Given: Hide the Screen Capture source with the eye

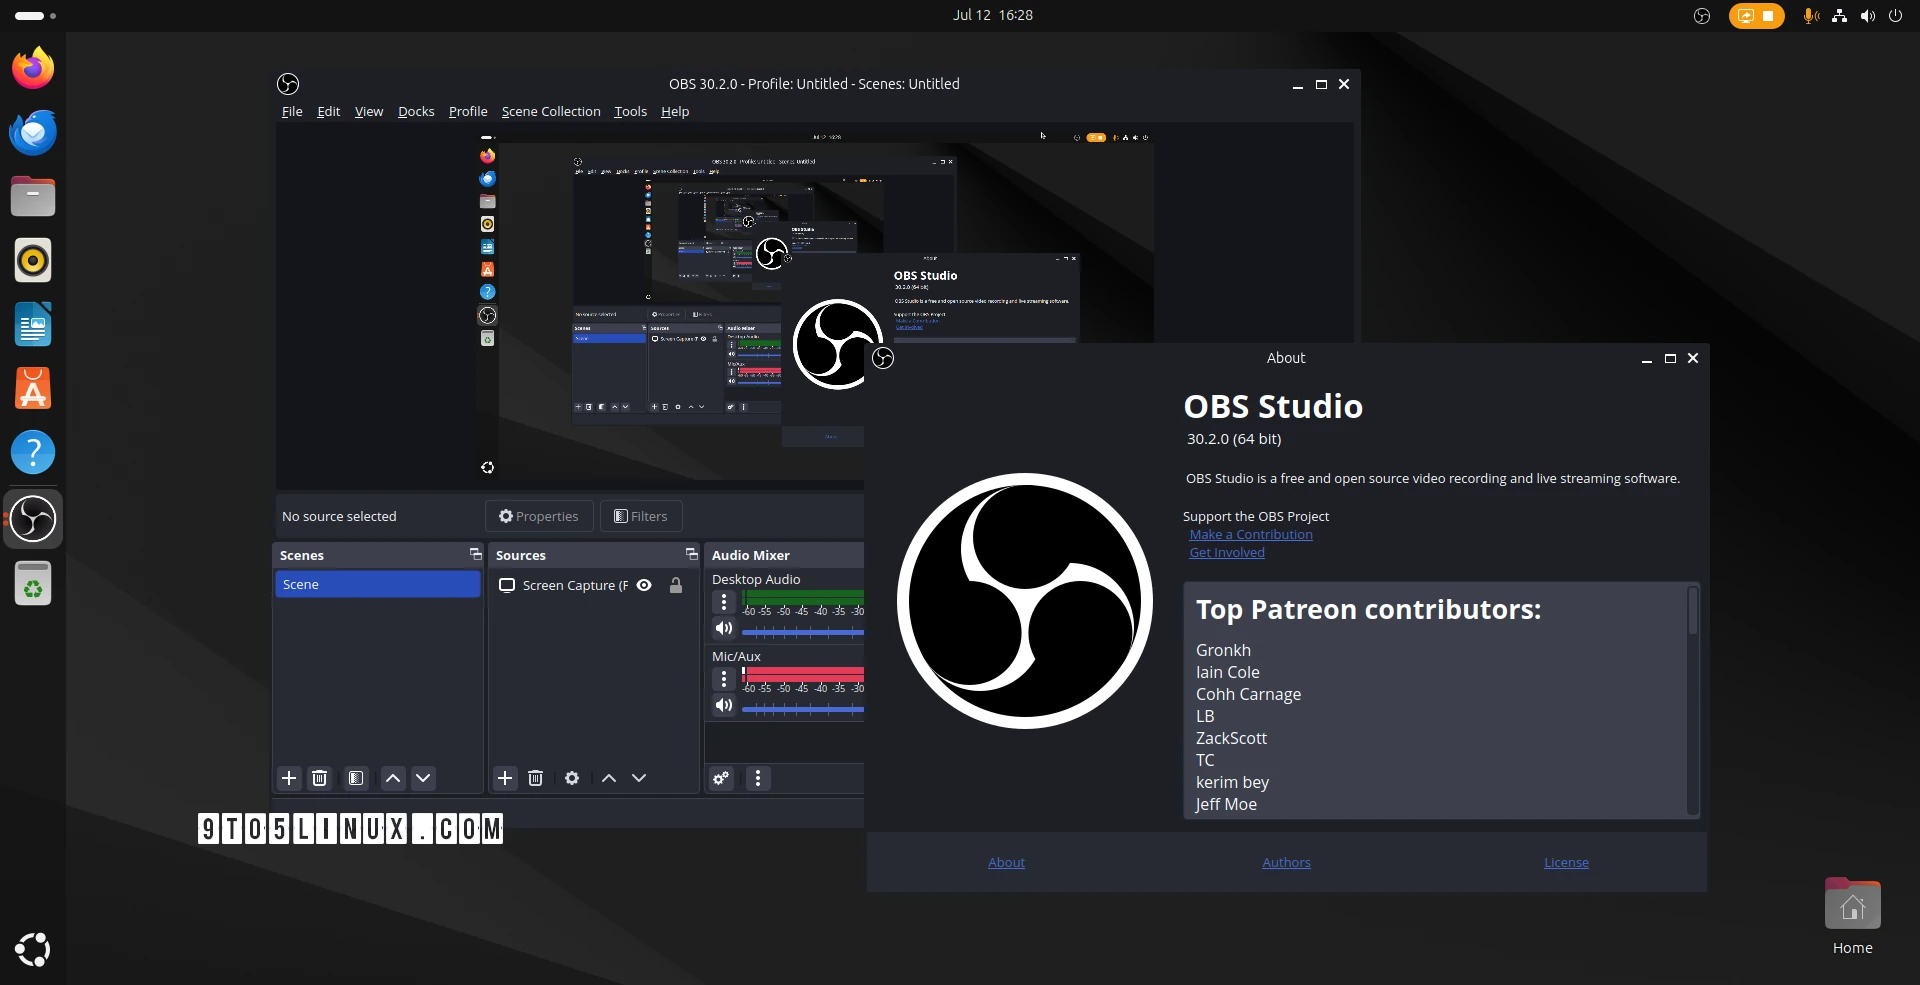Looking at the screenshot, I should pyautogui.click(x=644, y=585).
